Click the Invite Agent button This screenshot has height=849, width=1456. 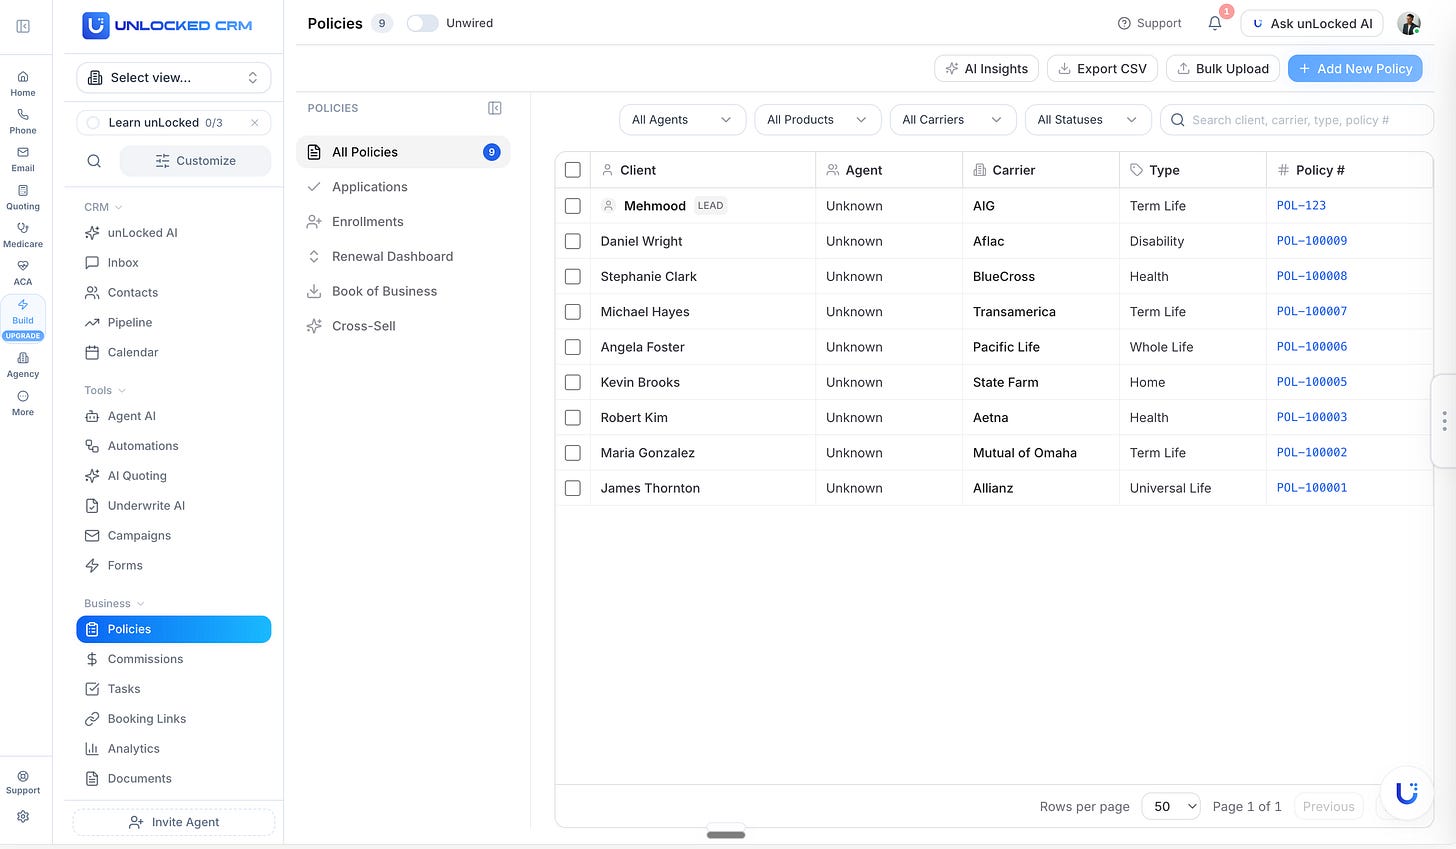pos(174,822)
